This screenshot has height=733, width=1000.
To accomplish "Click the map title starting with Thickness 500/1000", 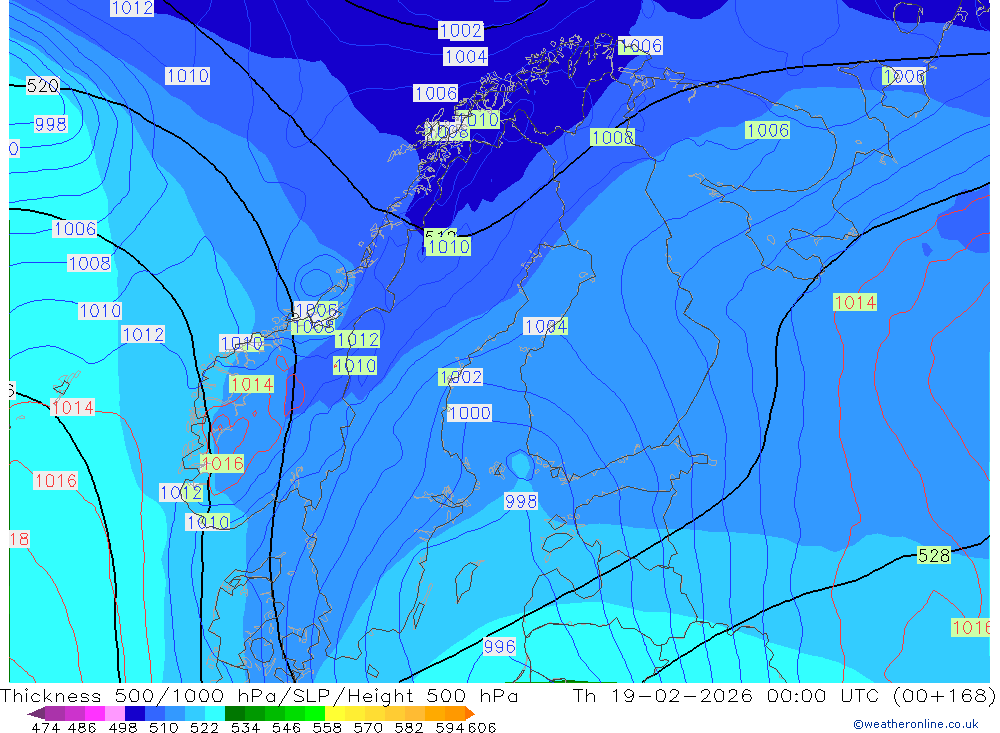I will [x=259, y=696].
